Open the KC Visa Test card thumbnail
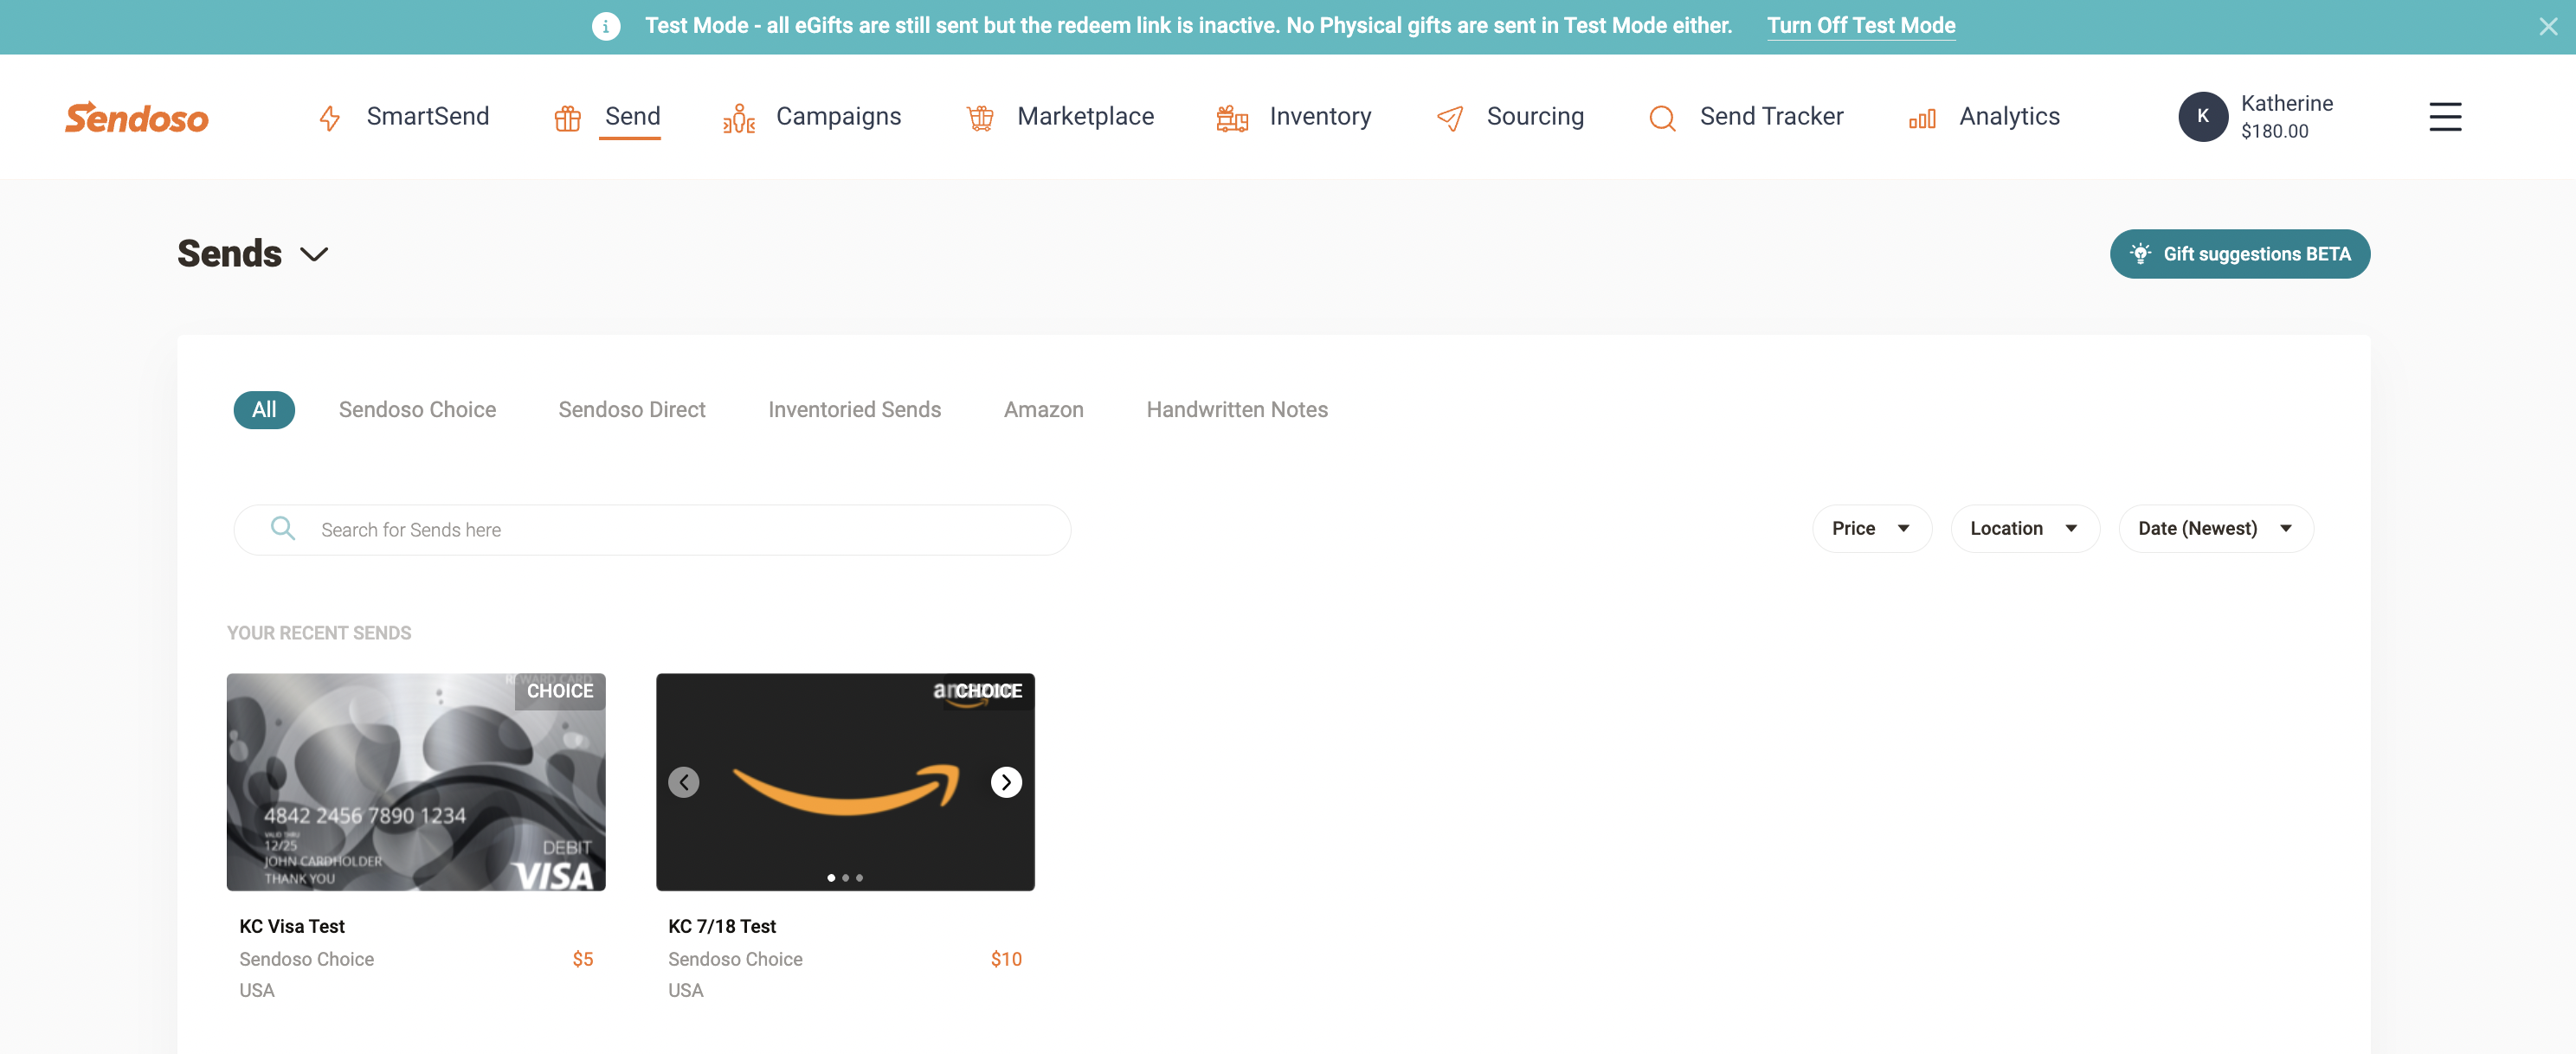Image resolution: width=2576 pixels, height=1054 pixels. 416,781
